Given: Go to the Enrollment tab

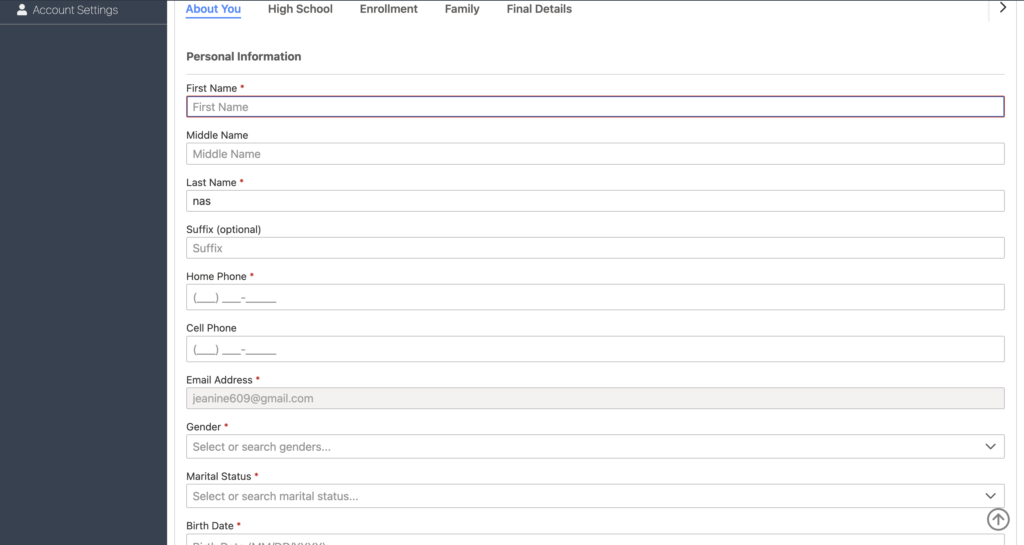Looking at the screenshot, I should (388, 9).
